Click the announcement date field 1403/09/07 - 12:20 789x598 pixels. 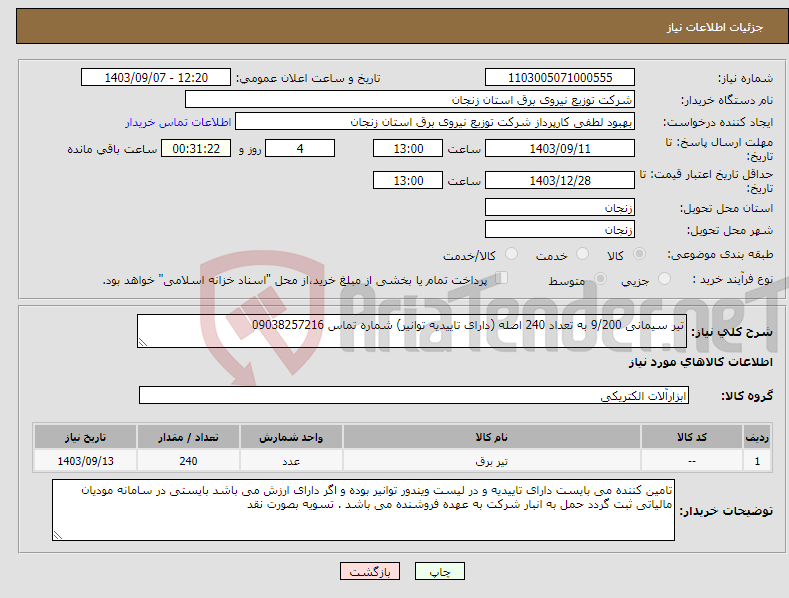point(156,78)
